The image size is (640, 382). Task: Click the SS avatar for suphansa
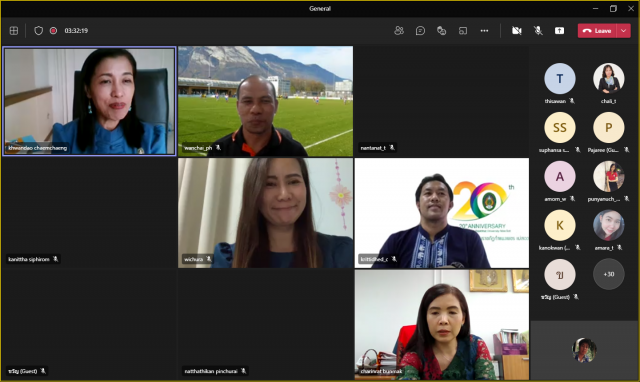560,127
